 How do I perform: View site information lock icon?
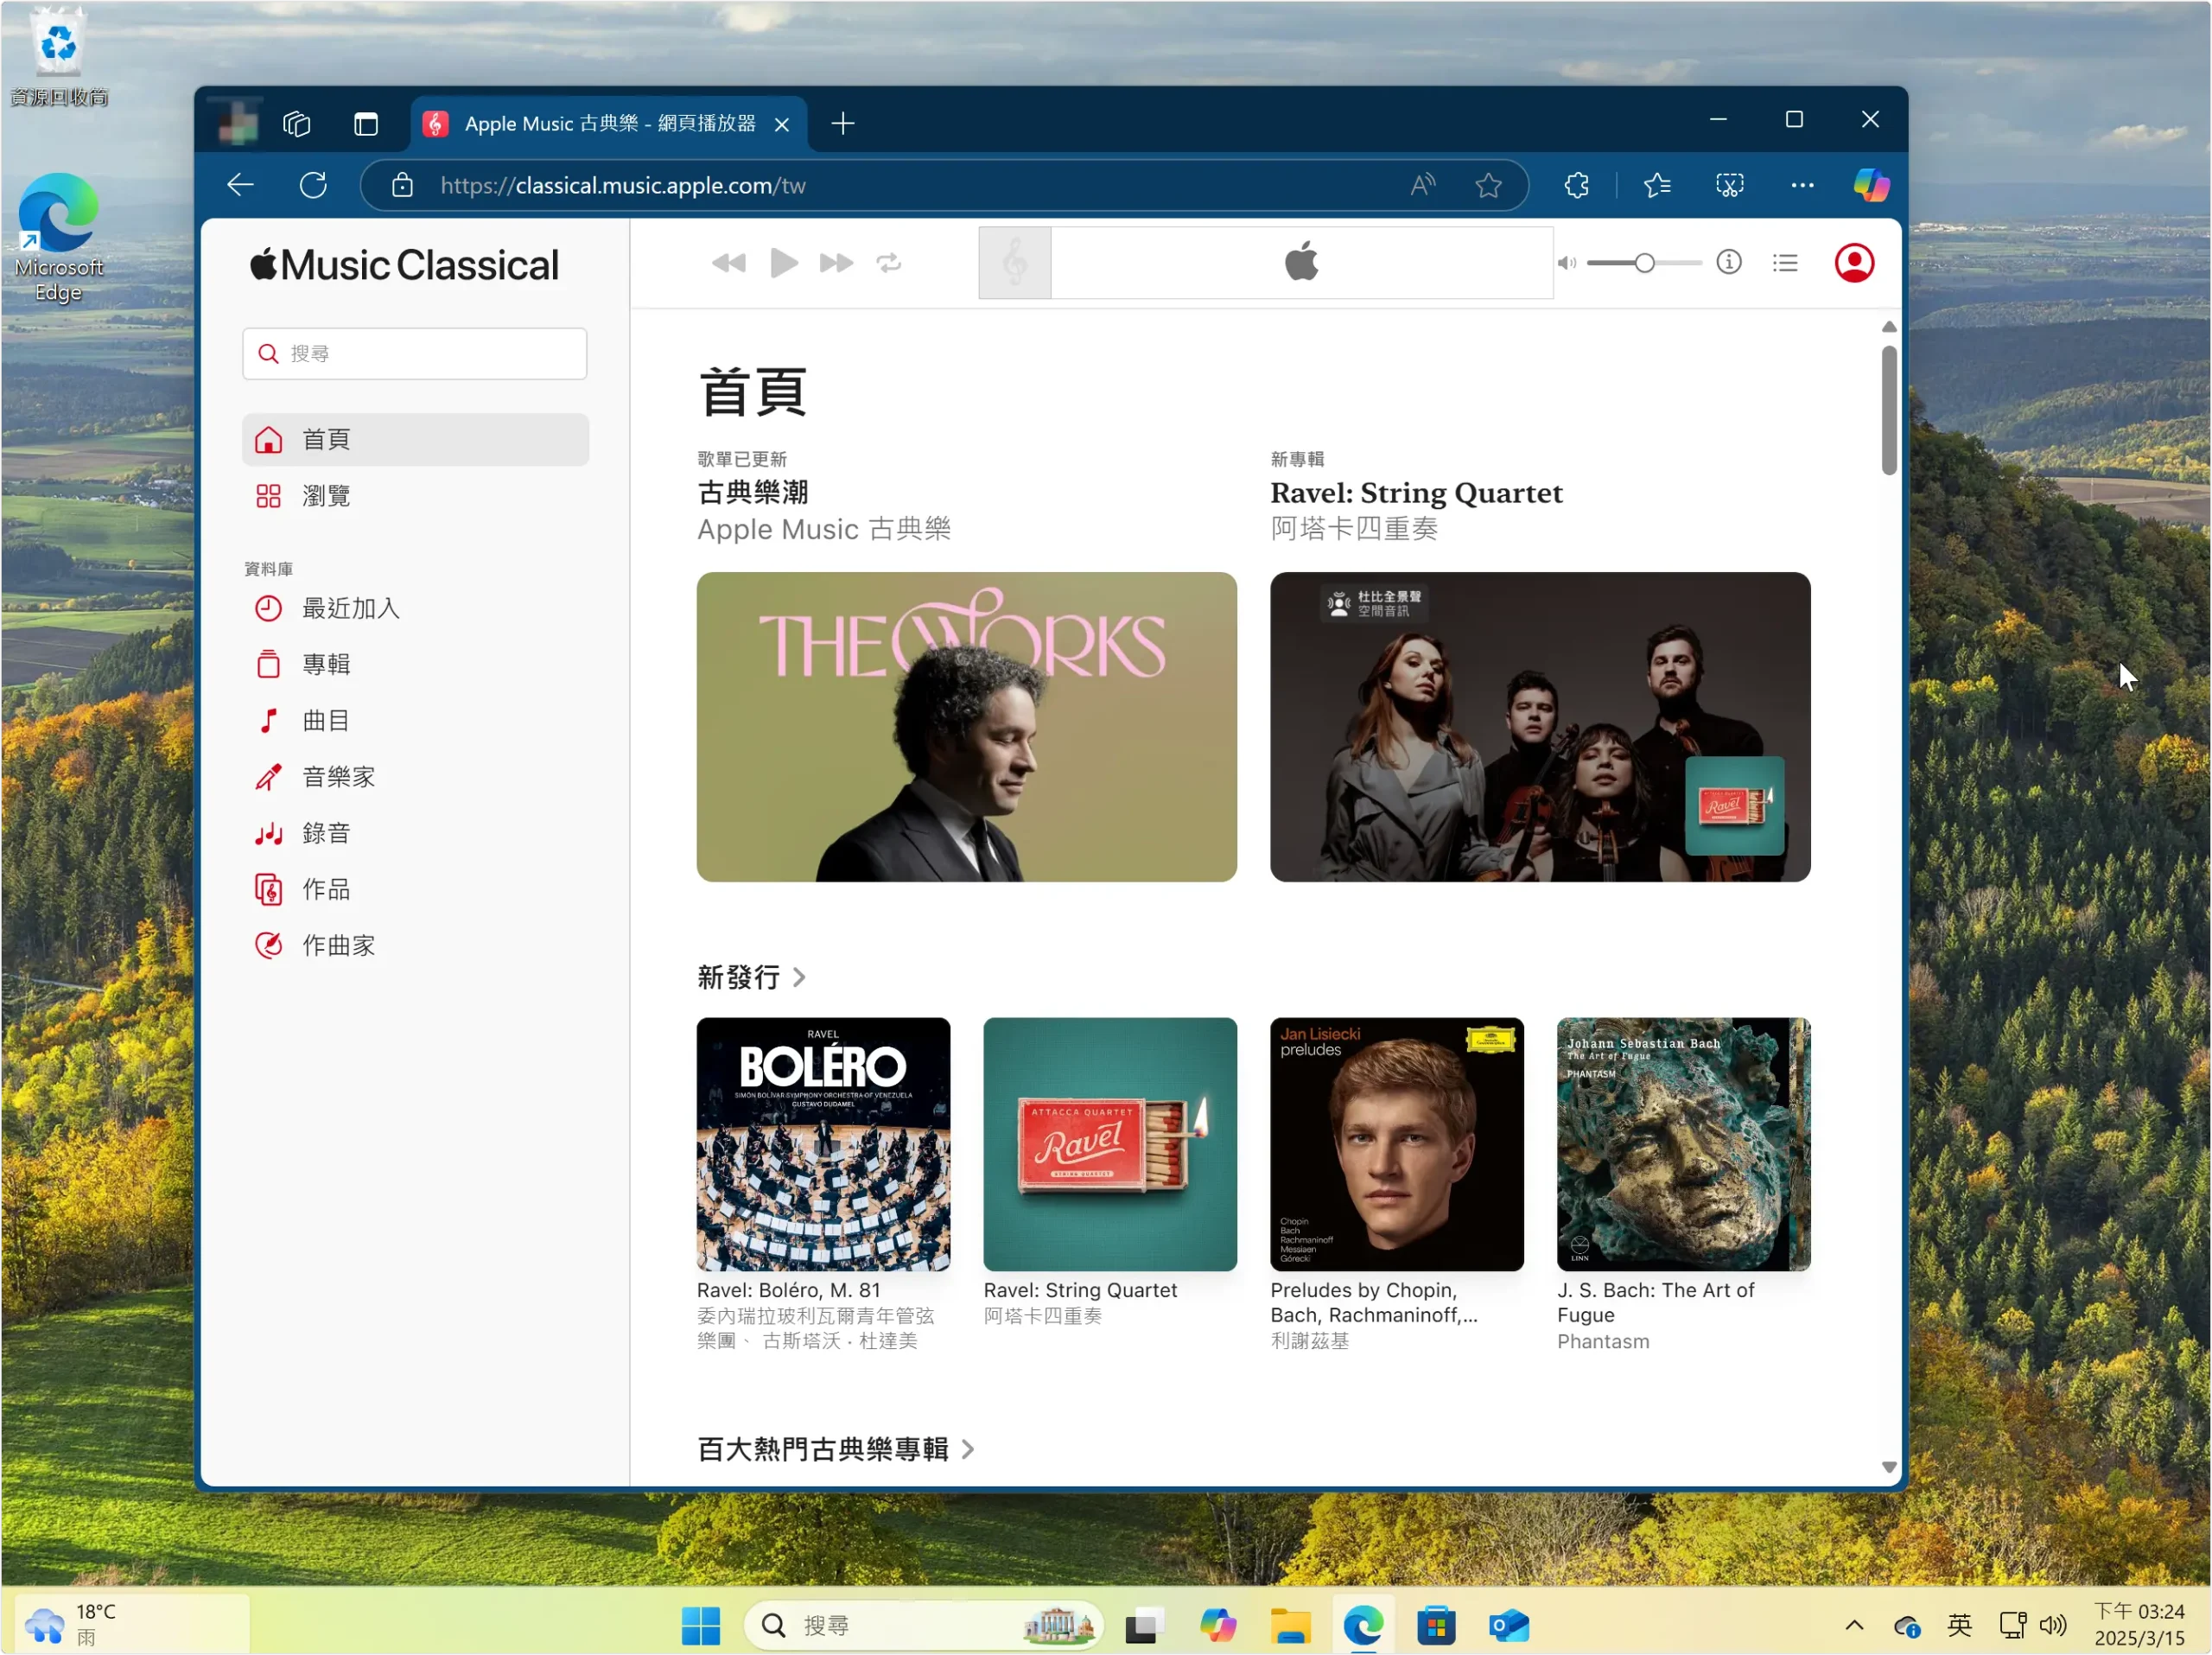pos(402,185)
